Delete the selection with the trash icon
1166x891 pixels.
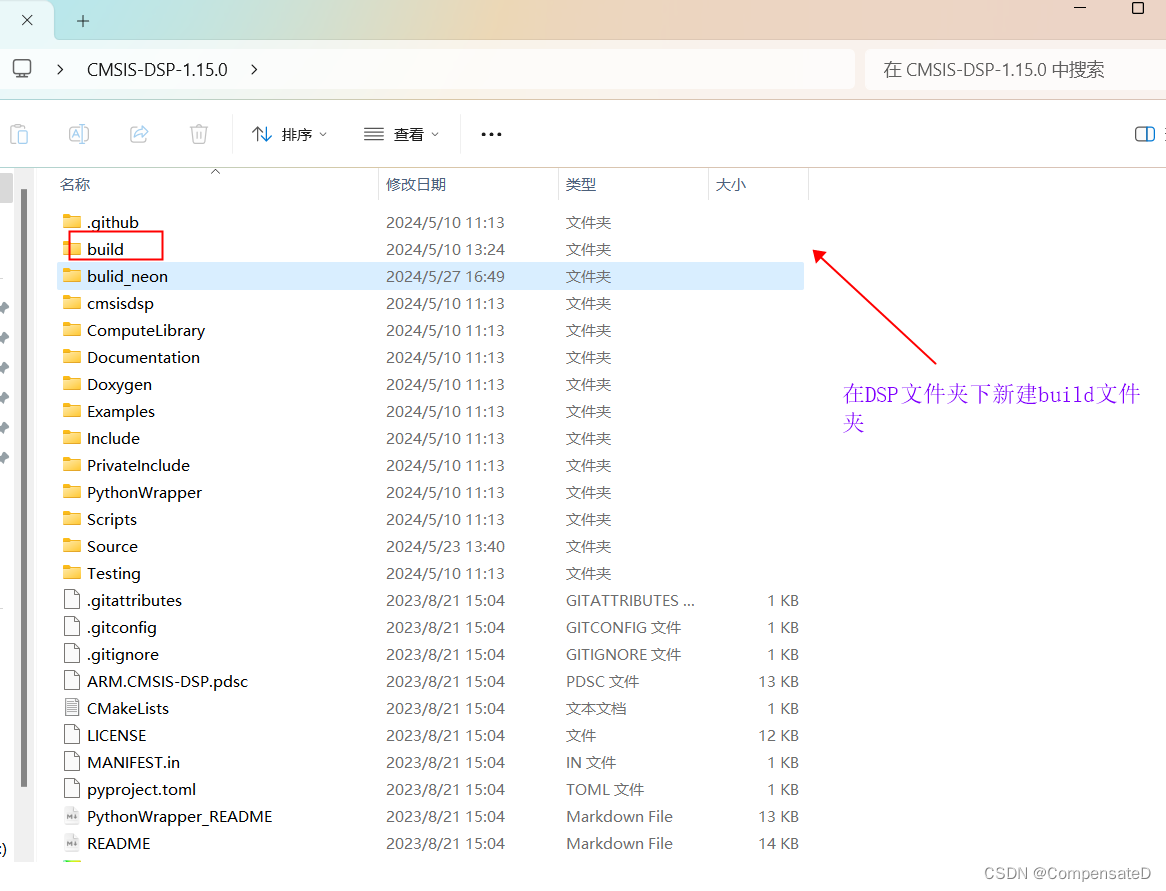[x=198, y=133]
